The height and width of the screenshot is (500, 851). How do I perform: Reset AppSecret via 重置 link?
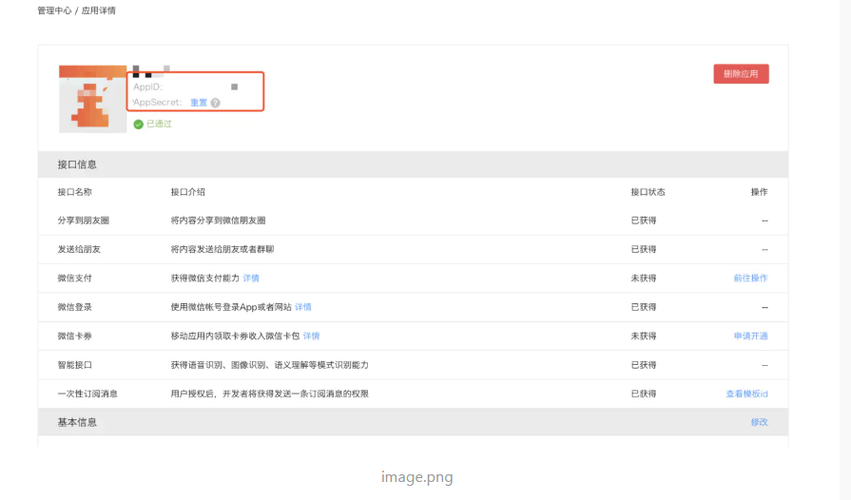point(199,103)
